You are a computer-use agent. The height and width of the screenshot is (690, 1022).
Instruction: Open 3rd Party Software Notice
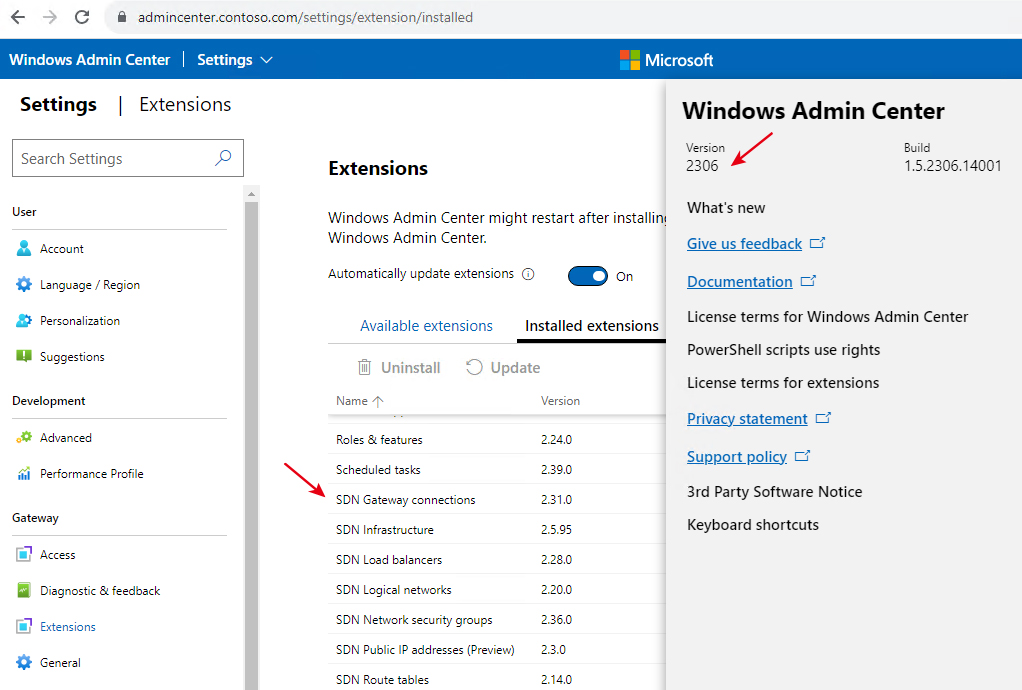point(774,491)
